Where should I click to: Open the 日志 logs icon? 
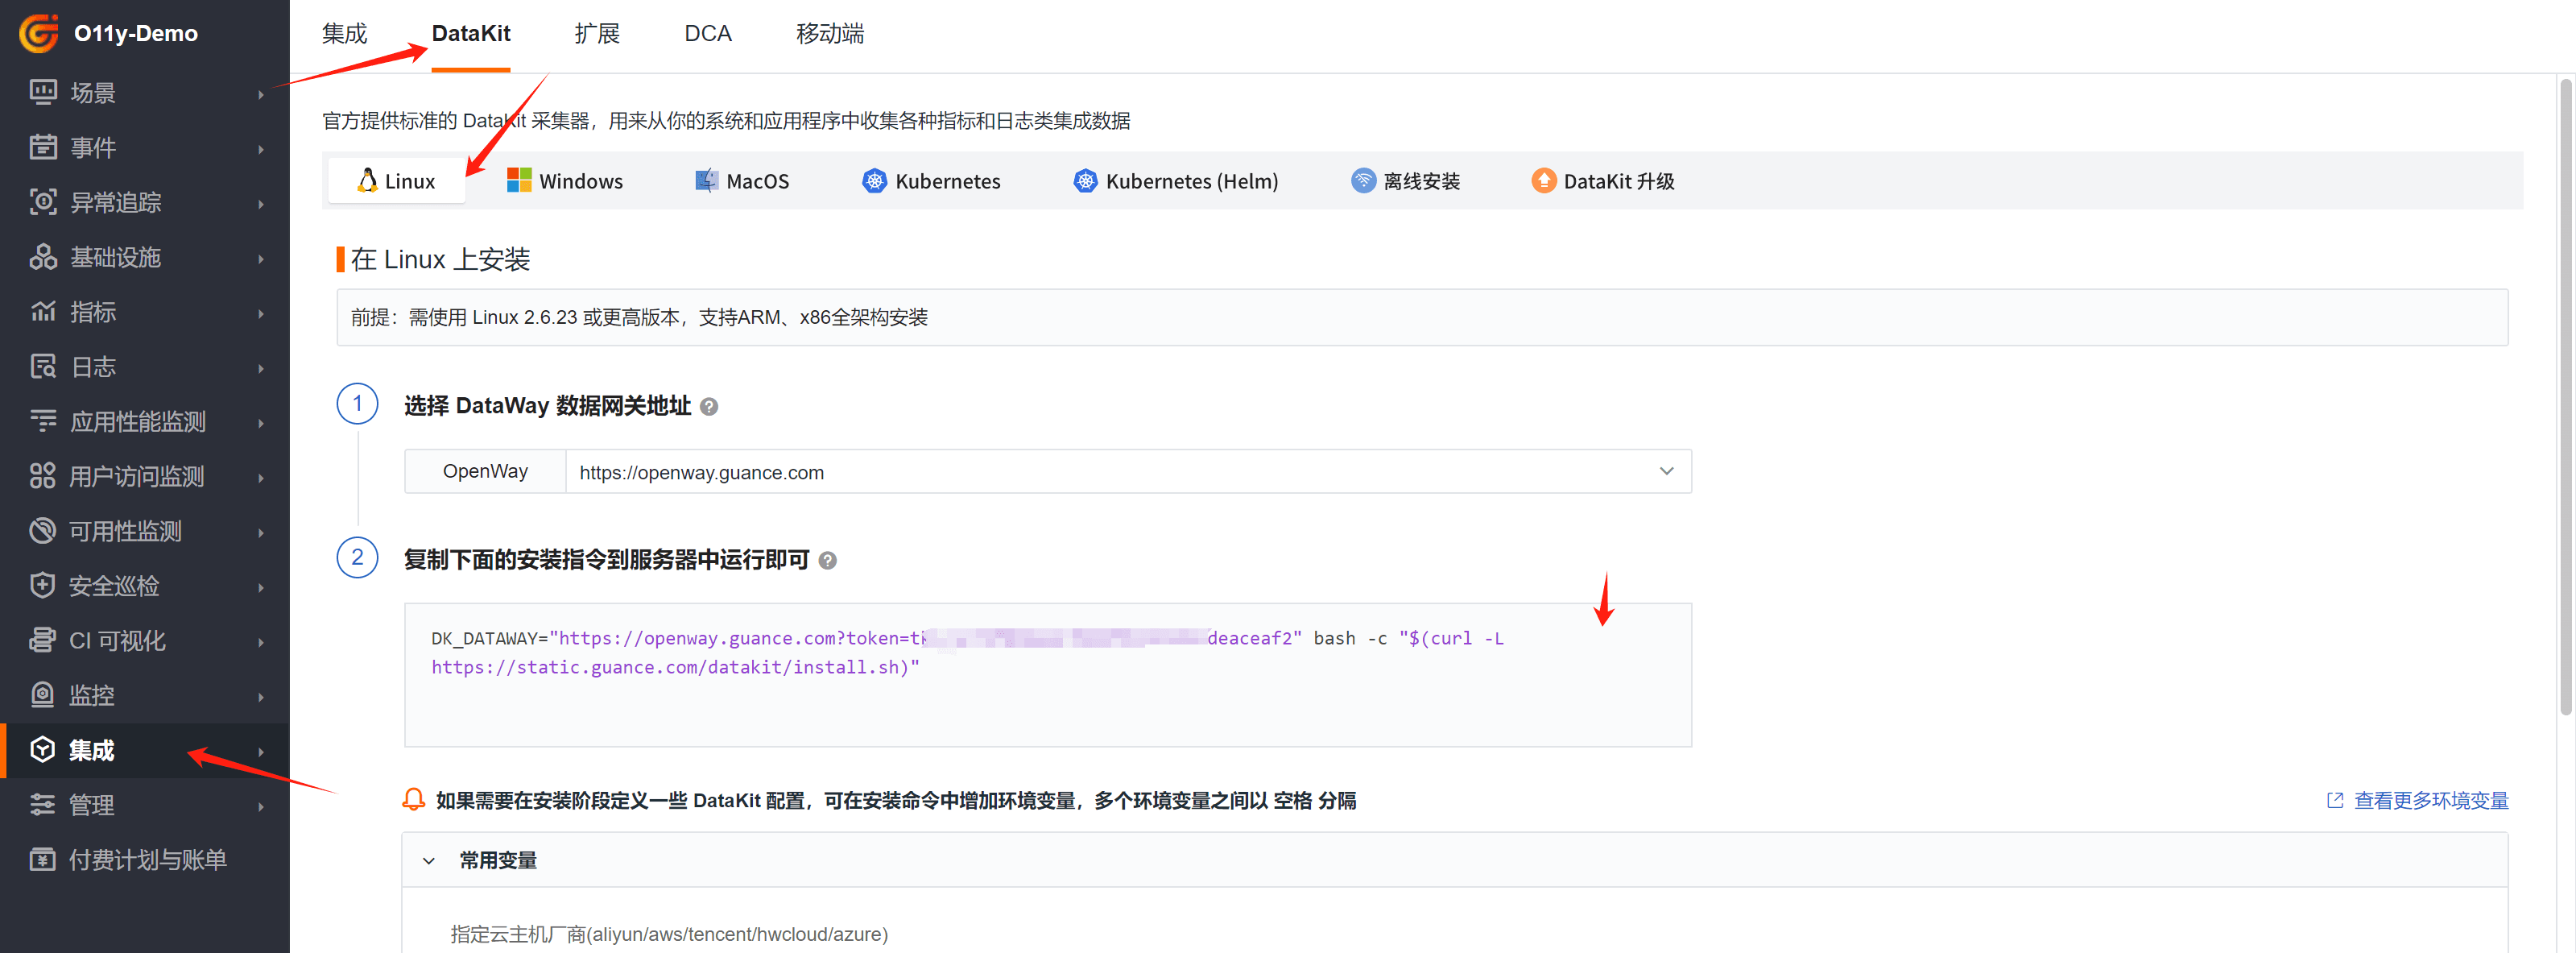click(x=43, y=367)
